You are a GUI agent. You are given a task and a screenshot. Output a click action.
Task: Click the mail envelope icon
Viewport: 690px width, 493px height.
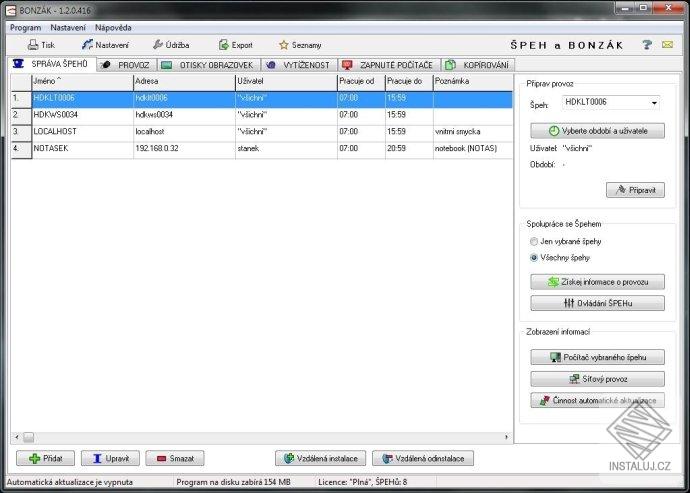667,44
